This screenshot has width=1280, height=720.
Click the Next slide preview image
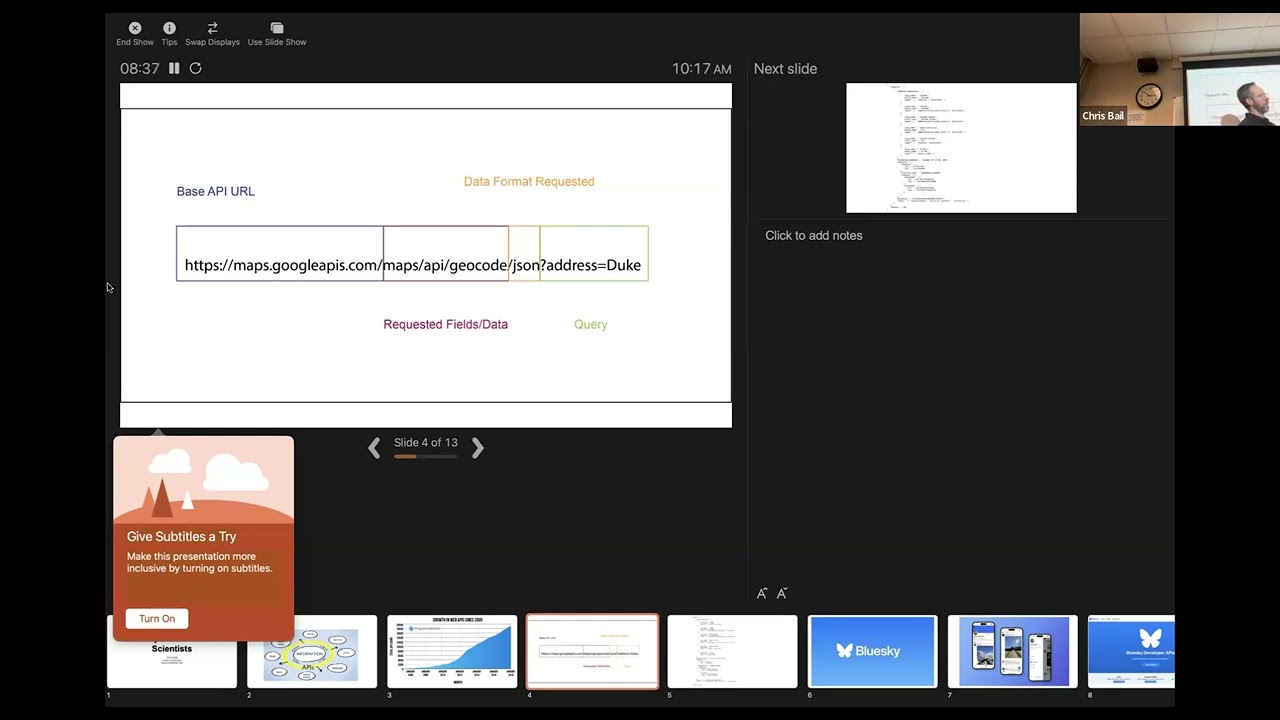[x=961, y=148]
